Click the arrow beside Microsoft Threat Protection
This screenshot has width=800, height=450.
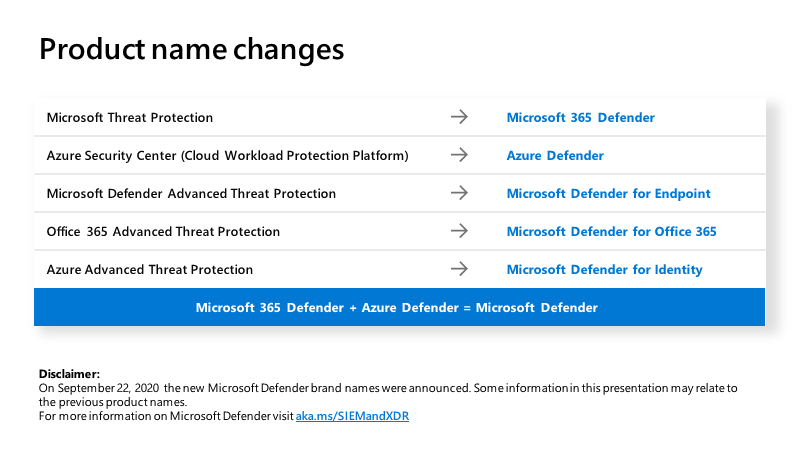[459, 117]
